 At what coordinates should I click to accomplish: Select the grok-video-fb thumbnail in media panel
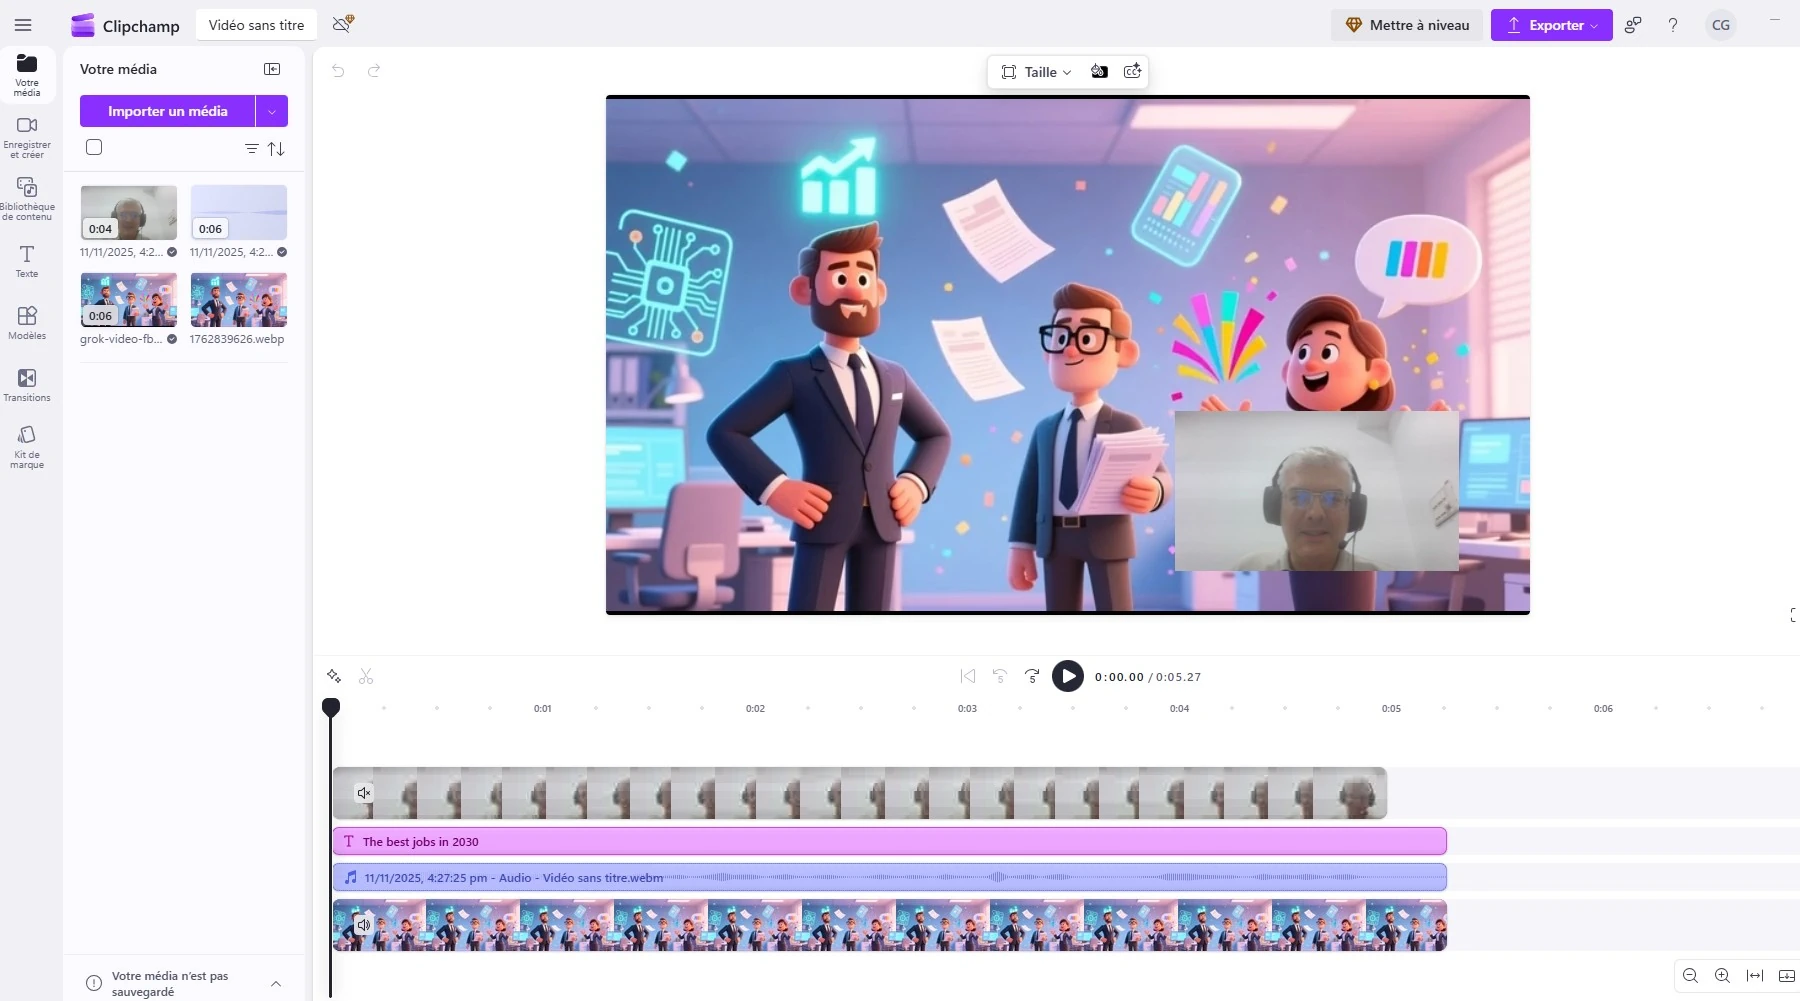pos(128,299)
